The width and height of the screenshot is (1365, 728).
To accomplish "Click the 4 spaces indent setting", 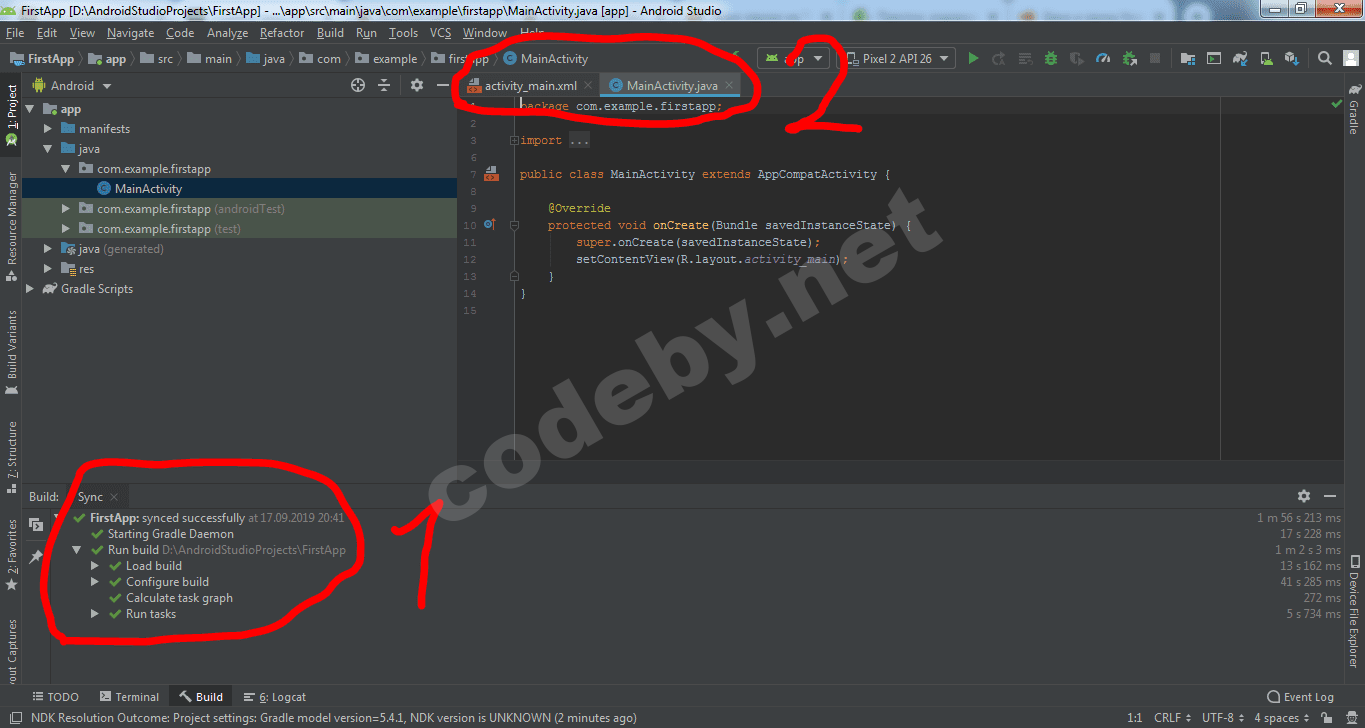I will click(1281, 718).
